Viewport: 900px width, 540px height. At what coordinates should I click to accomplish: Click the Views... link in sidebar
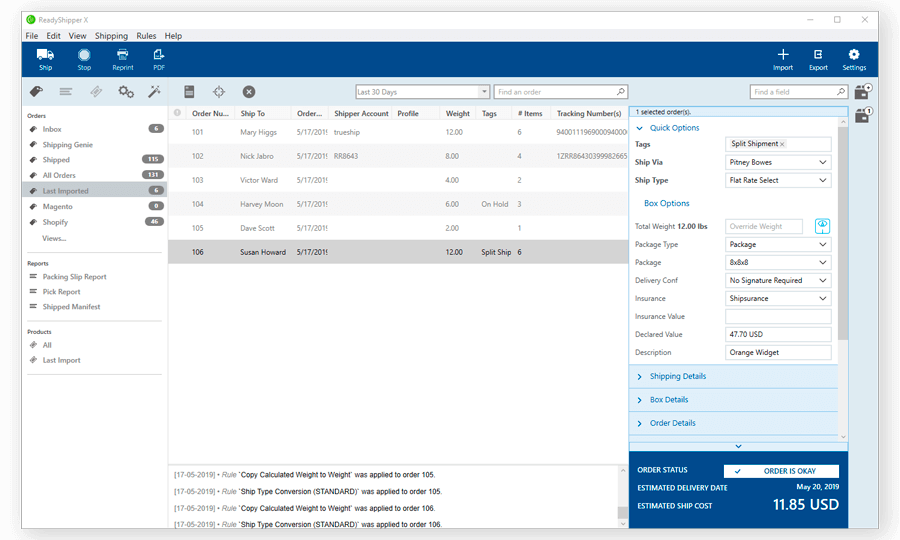(x=54, y=238)
